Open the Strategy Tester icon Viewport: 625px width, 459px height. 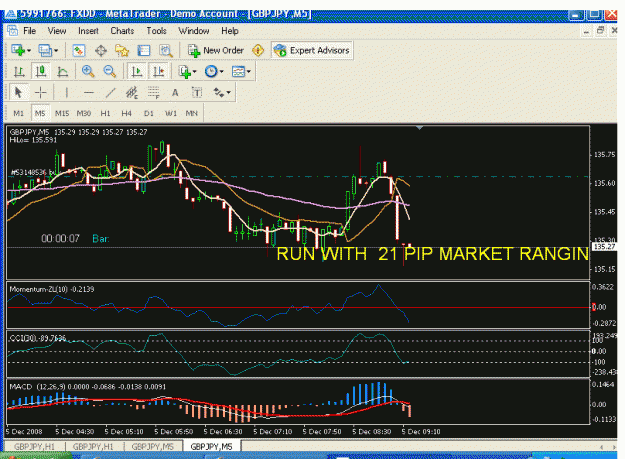coord(165,51)
